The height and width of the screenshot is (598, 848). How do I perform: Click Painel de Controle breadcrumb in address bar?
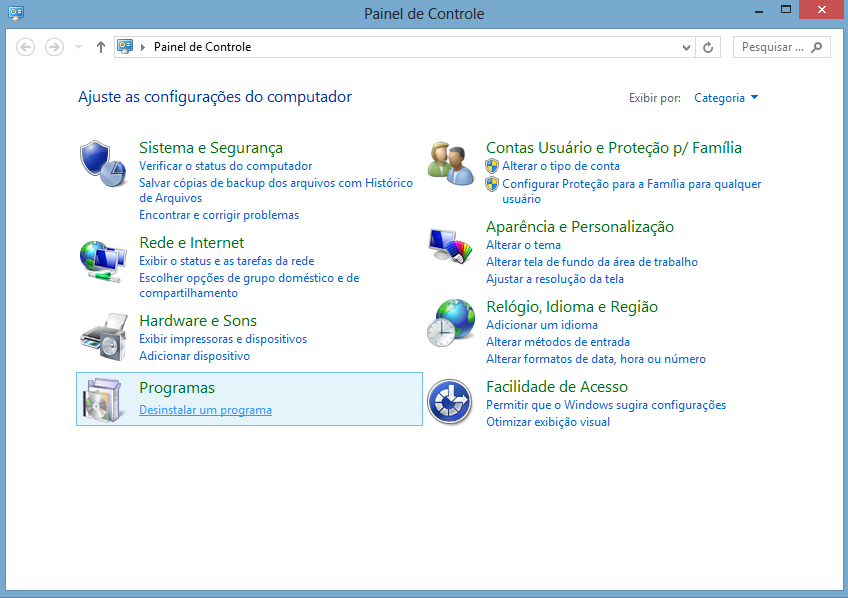(x=202, y=47)
